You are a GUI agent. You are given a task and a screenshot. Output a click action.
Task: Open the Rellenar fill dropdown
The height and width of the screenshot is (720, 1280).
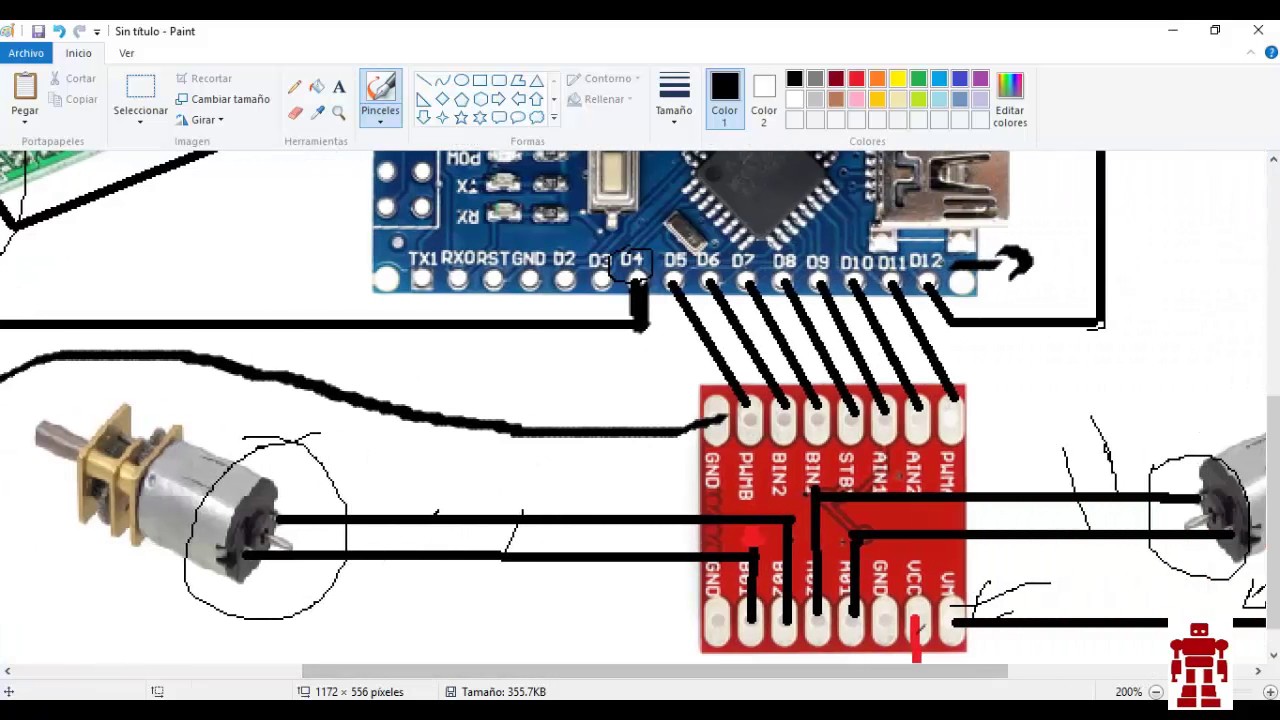[x=603, y=99]
